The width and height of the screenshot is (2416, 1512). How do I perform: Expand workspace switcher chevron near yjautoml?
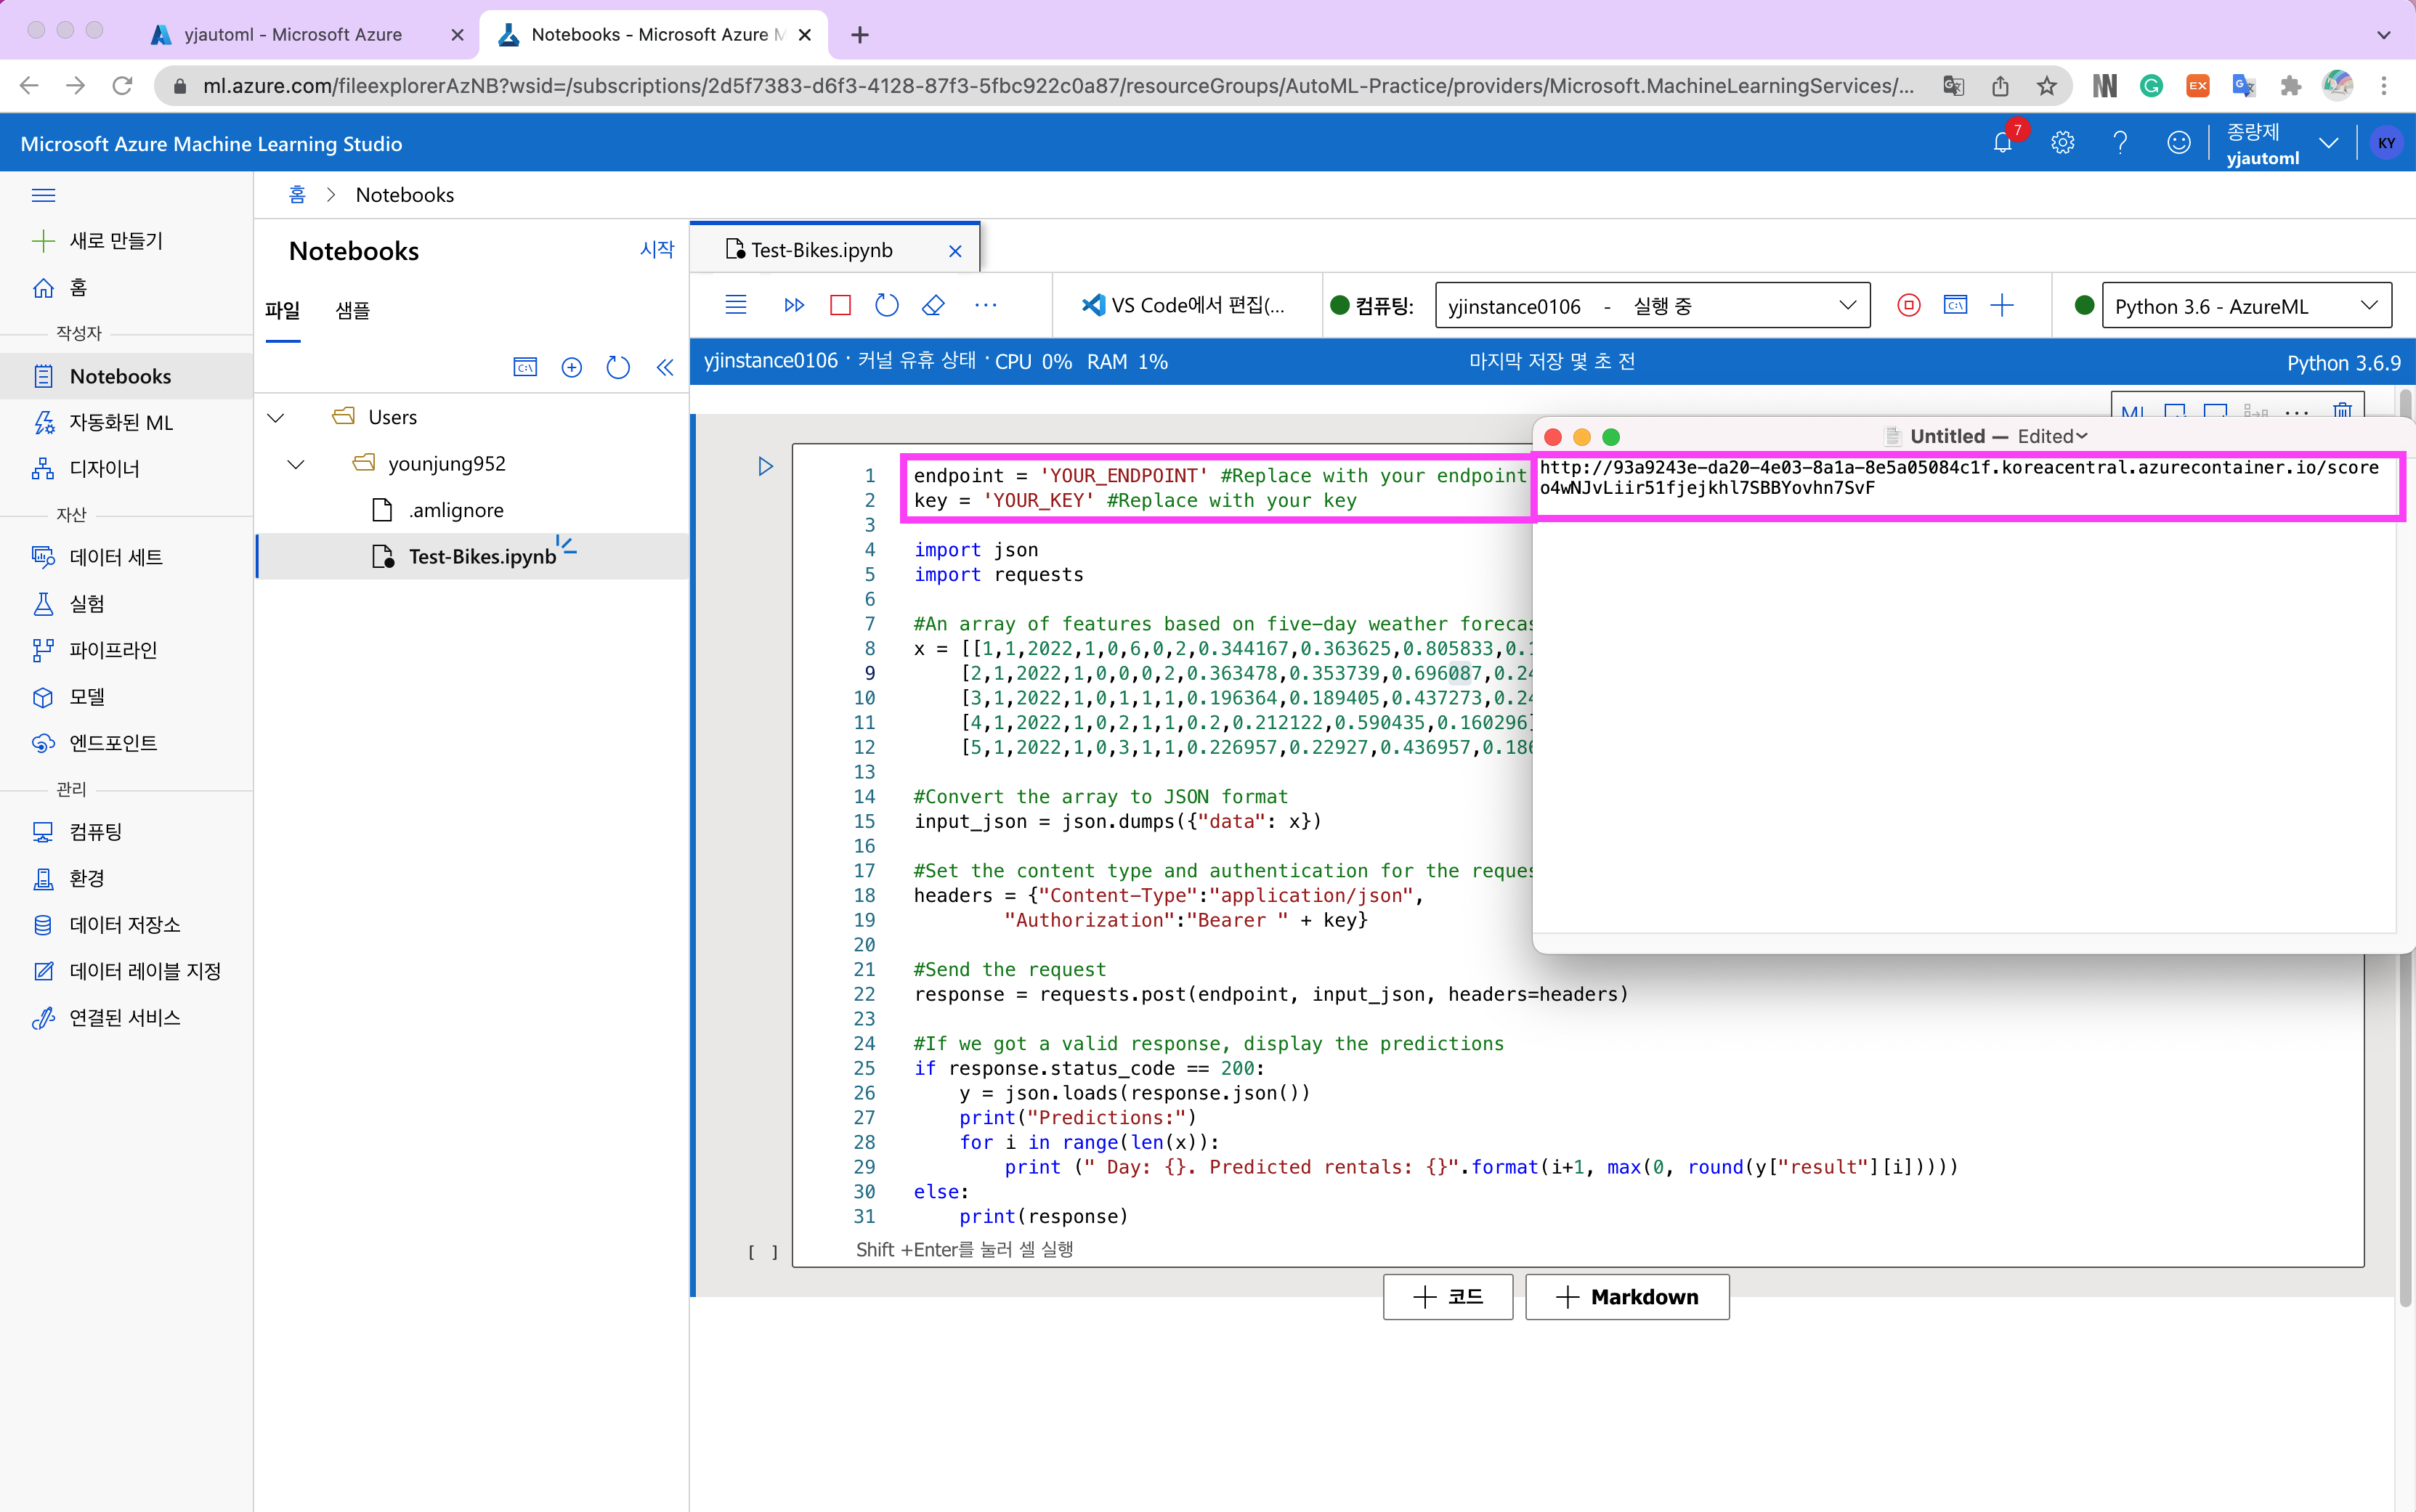[2328, 142]
